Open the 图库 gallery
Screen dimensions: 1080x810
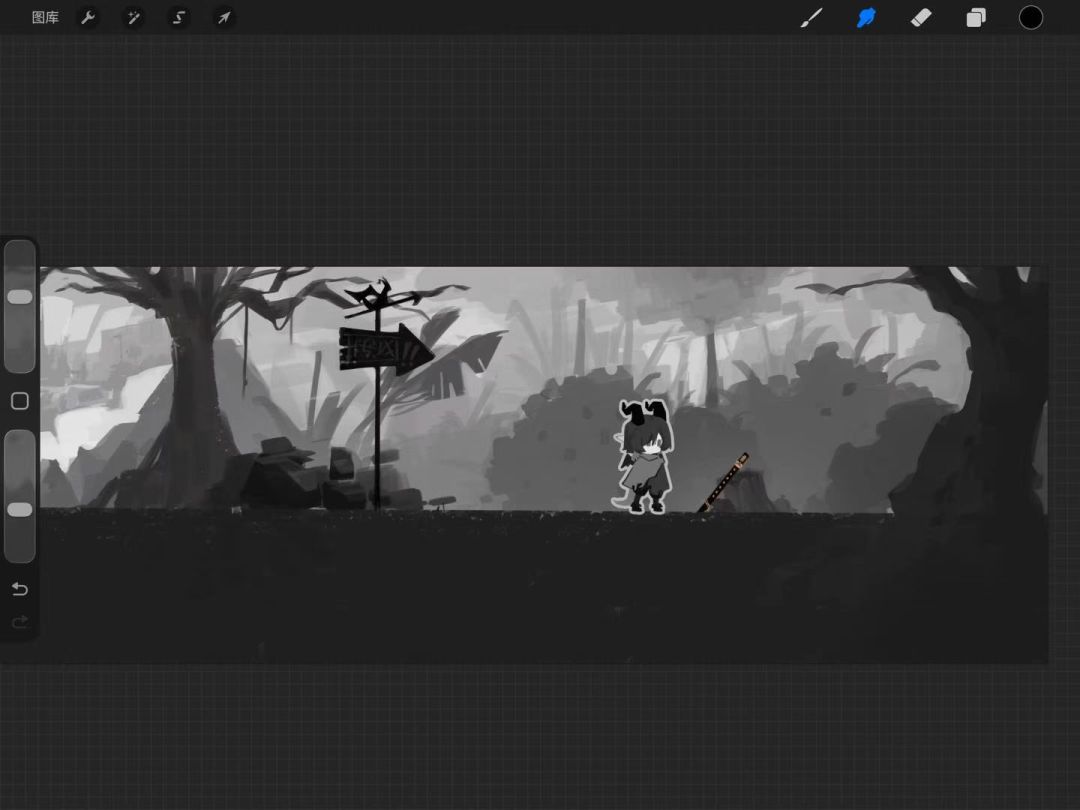point(45,18)
